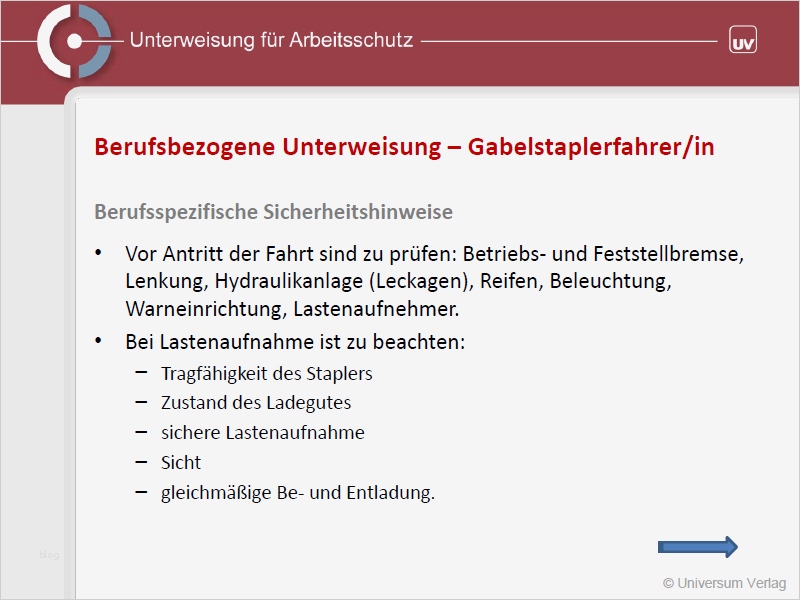
Task: Click the dash before "sichere Lastenaufnahme"
Action: [x=140, y=433]
